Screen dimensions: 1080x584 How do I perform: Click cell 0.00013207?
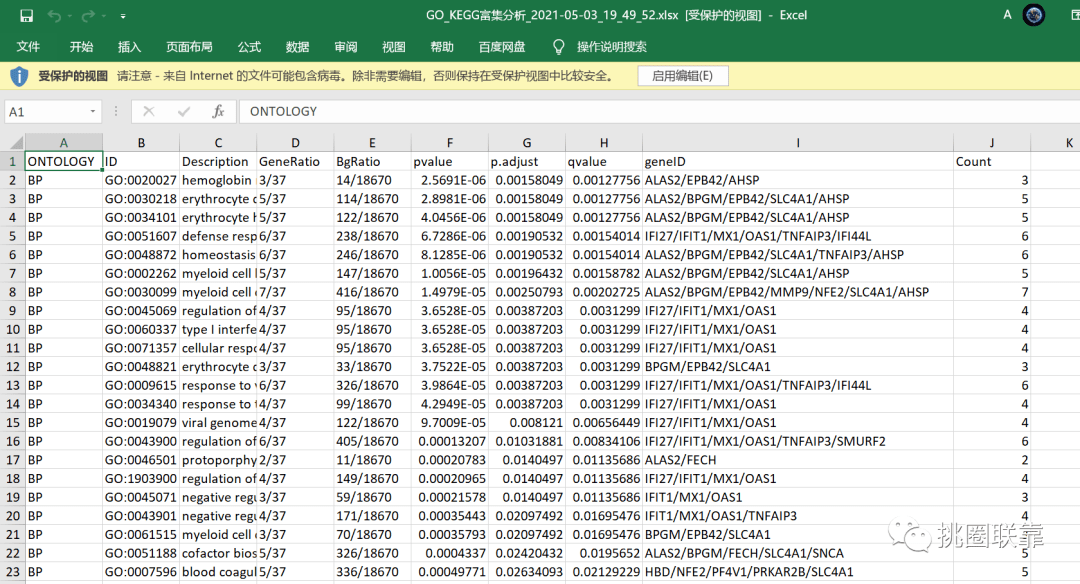click(x=450, y=441)
